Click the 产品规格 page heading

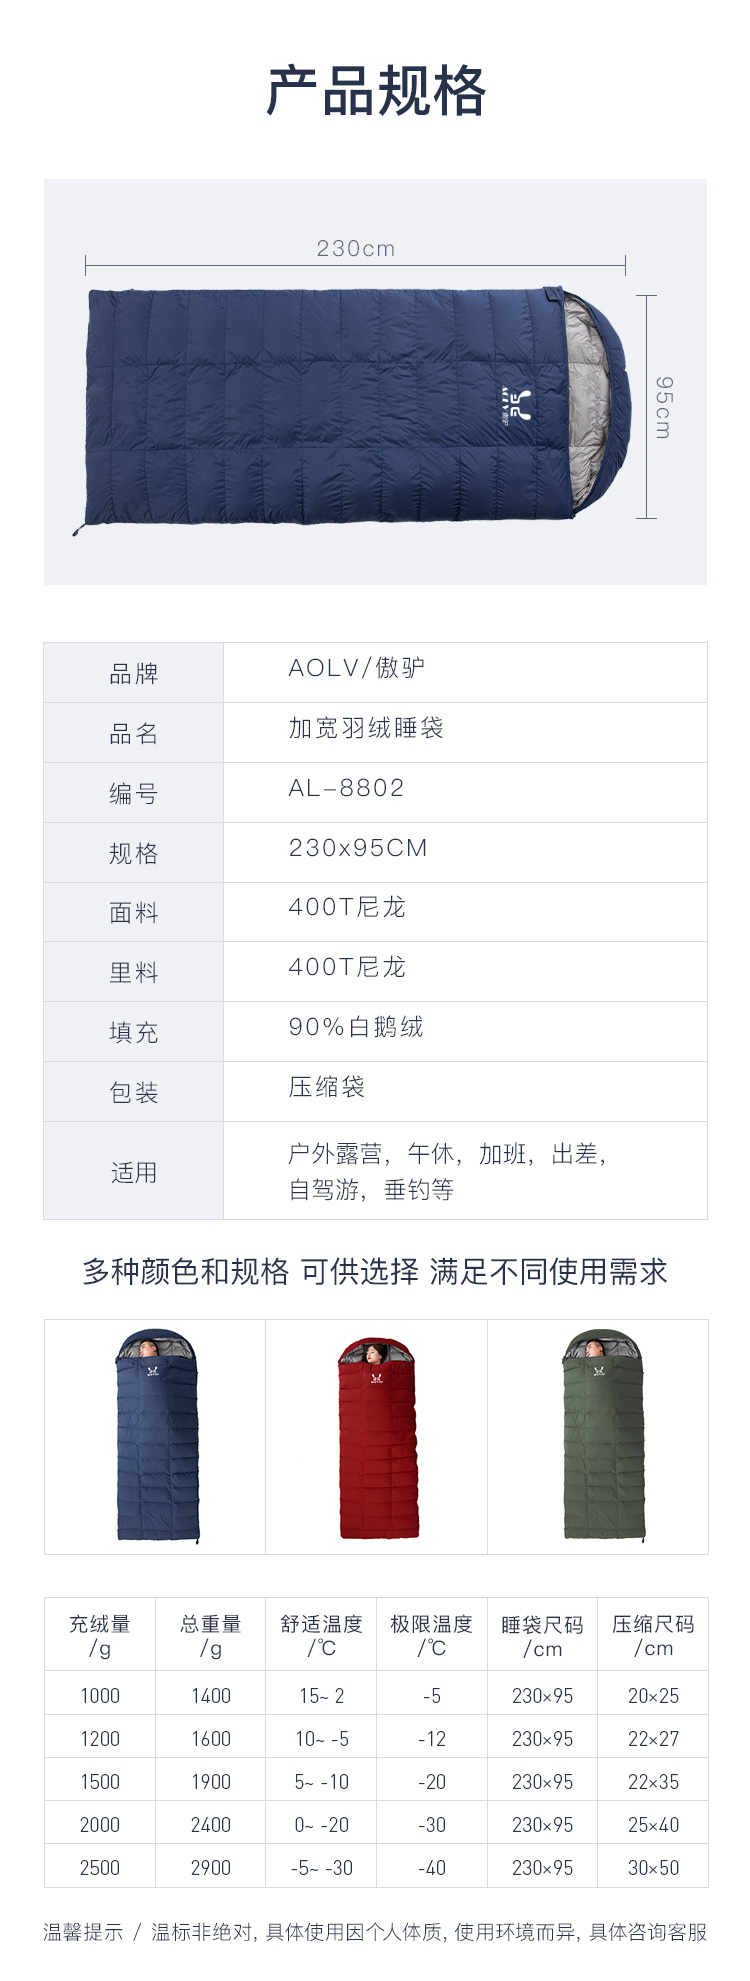point(376,91)
